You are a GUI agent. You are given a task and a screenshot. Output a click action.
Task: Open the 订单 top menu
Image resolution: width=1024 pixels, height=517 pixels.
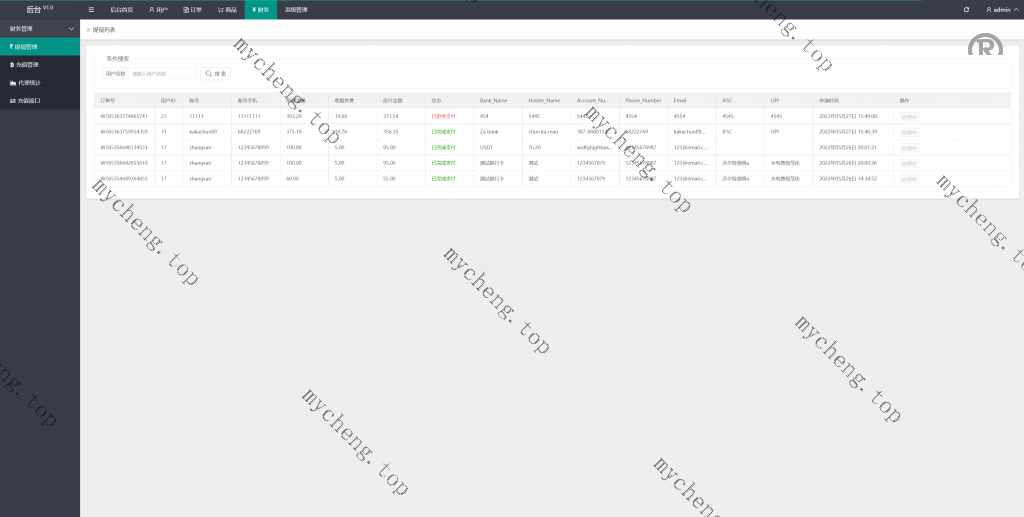pos(192,9)
